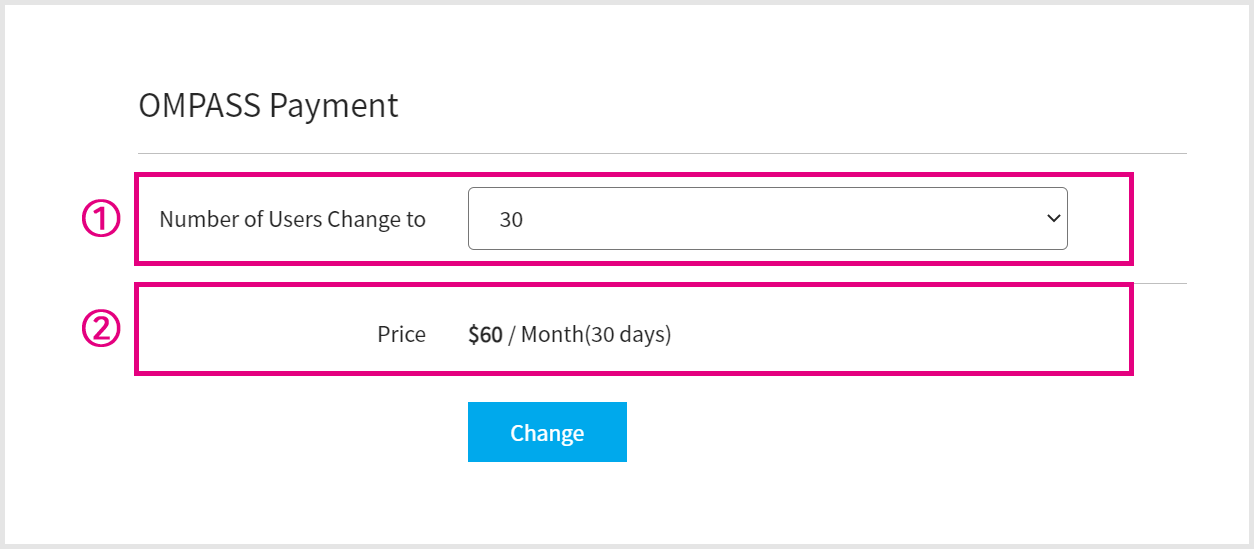The image size is (1254, 549).
Task: Click the chevron arrow of the users dropdown
Action: [1052, 218]
